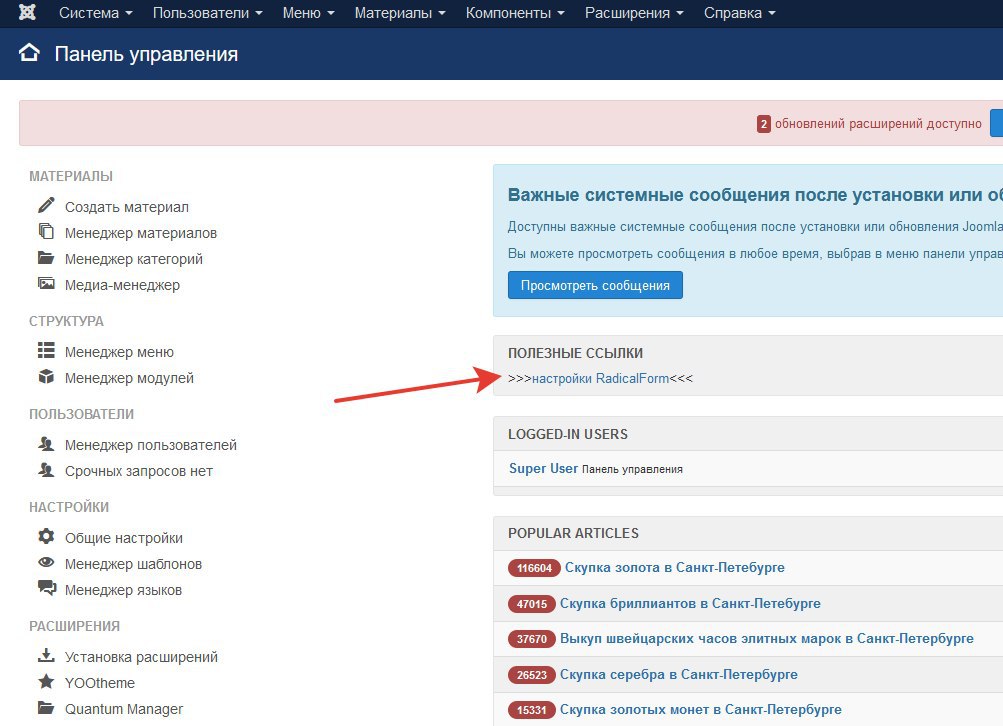Viewport: 1003px width, 726px height.
Task: Click the 37670 hits badge
Action: click(x=532, y=639)
